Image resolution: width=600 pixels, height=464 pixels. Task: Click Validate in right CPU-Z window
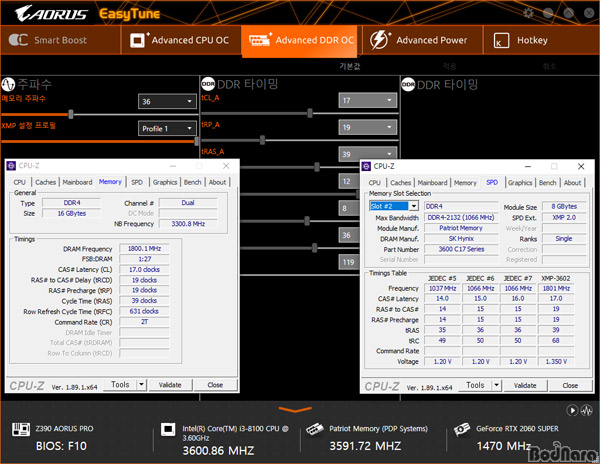coord(525,386)
